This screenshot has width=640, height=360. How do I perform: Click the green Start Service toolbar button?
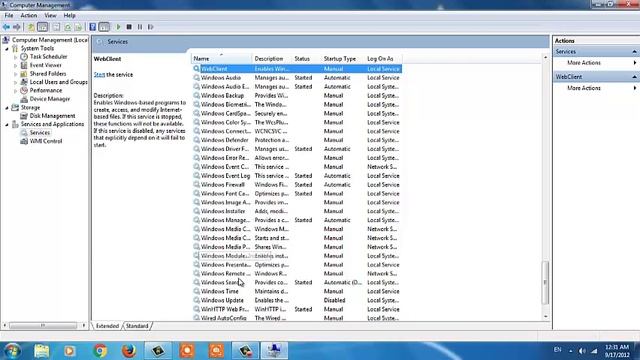pos(118,27)
